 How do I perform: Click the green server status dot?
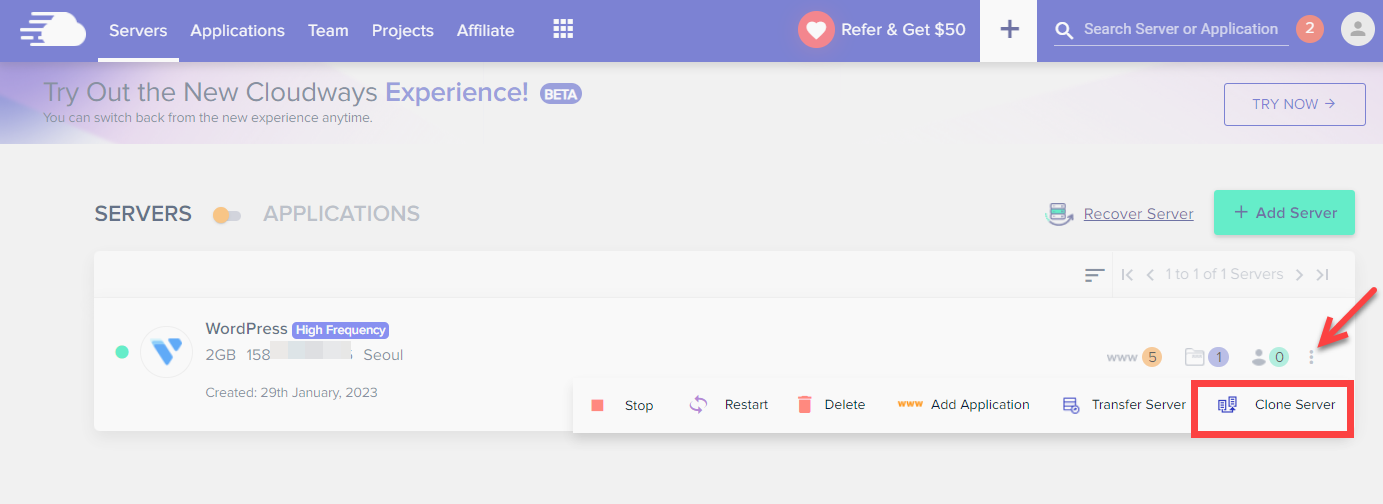(122, 352)
